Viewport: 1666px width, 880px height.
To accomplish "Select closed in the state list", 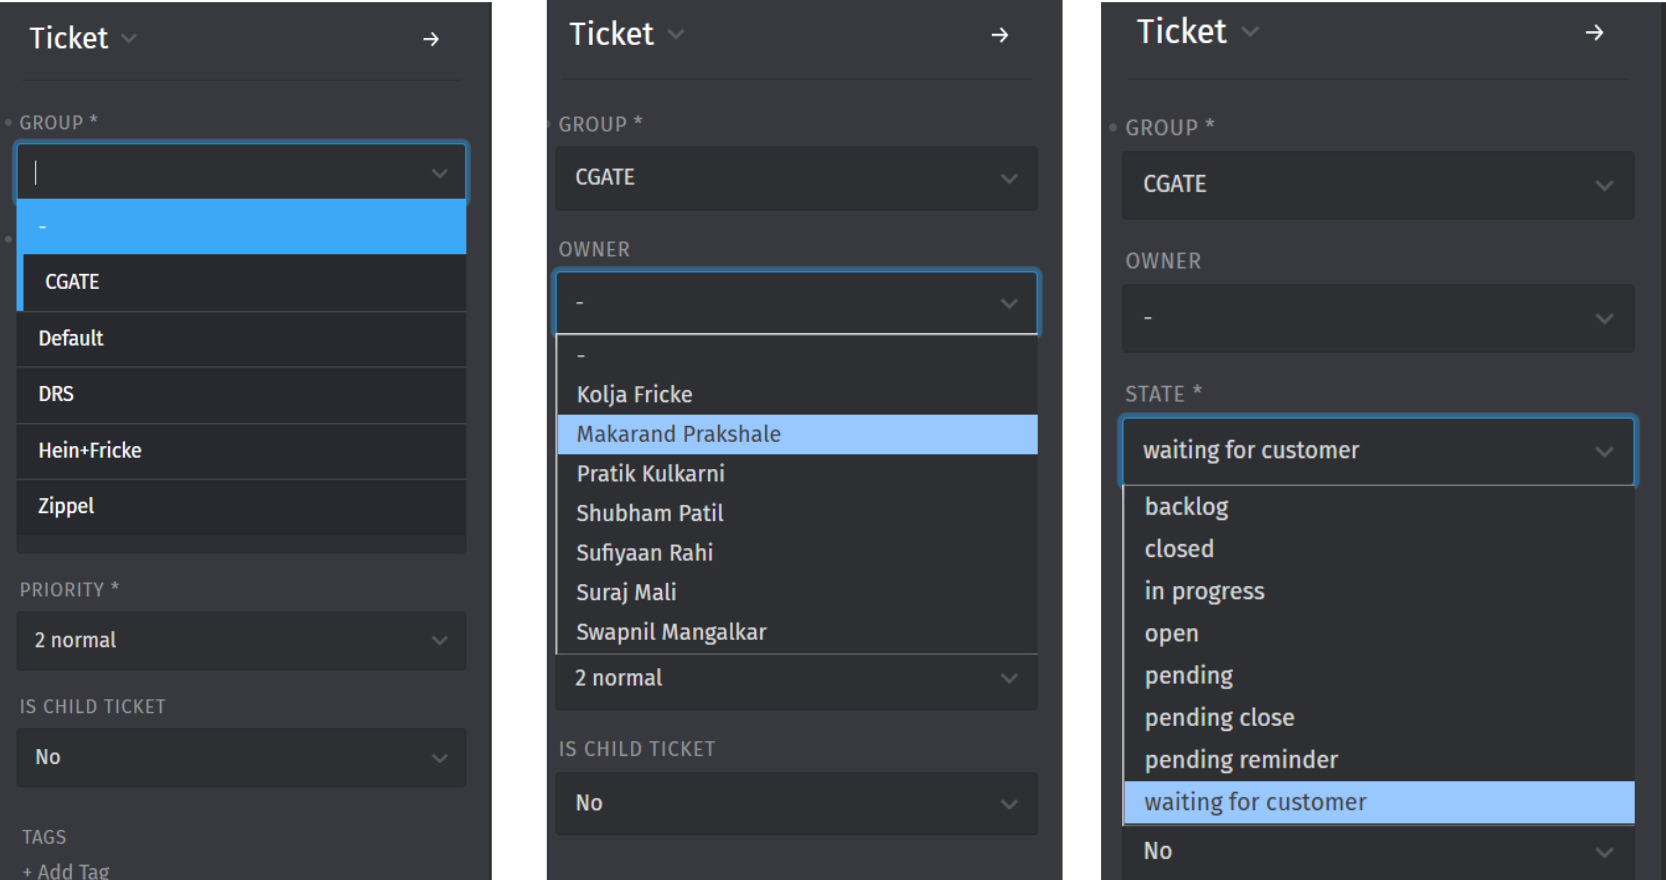I will tap(1179, 549).
